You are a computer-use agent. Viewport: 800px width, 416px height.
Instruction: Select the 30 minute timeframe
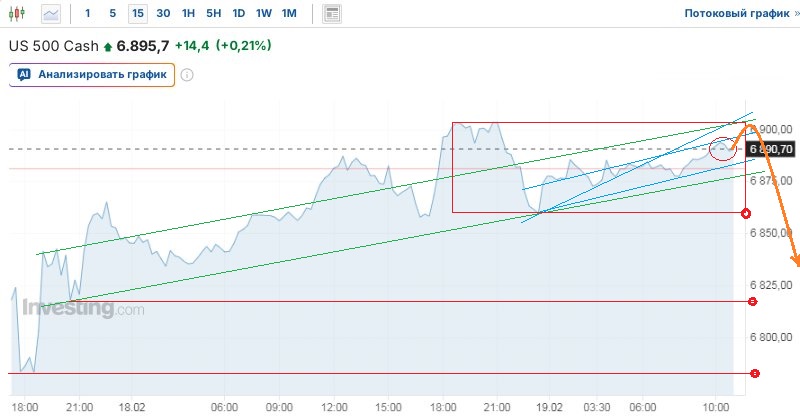point(163,14)
